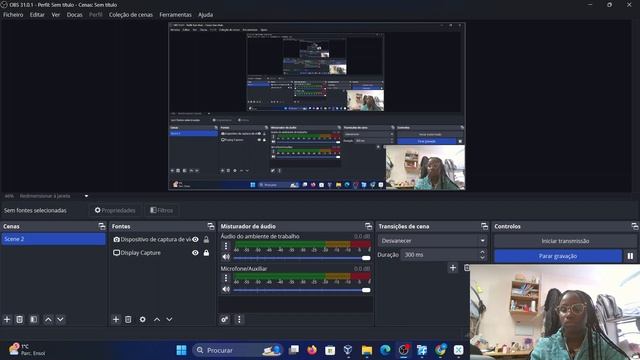Open the Docas menu
This screenshot has width=640, height=360.
[x=75, y=15]
